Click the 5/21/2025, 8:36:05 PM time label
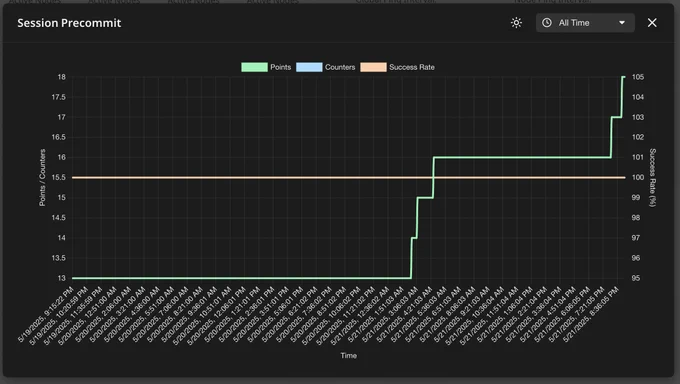 (x=592, y=314)
